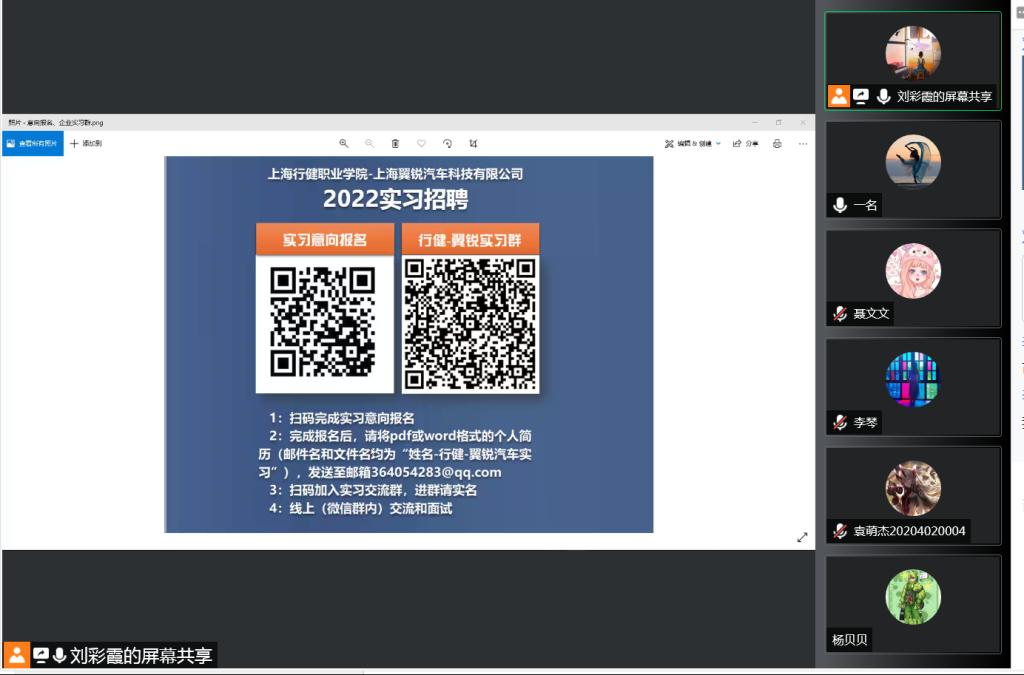Click the muted microphone icon beside 聂文文

coord(840,314)
